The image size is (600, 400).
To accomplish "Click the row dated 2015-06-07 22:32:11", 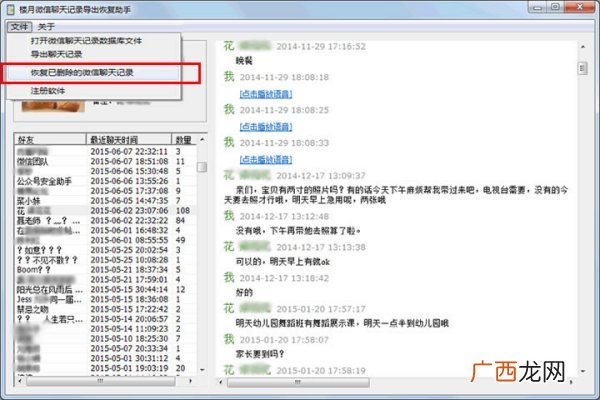I will [106, 152].
